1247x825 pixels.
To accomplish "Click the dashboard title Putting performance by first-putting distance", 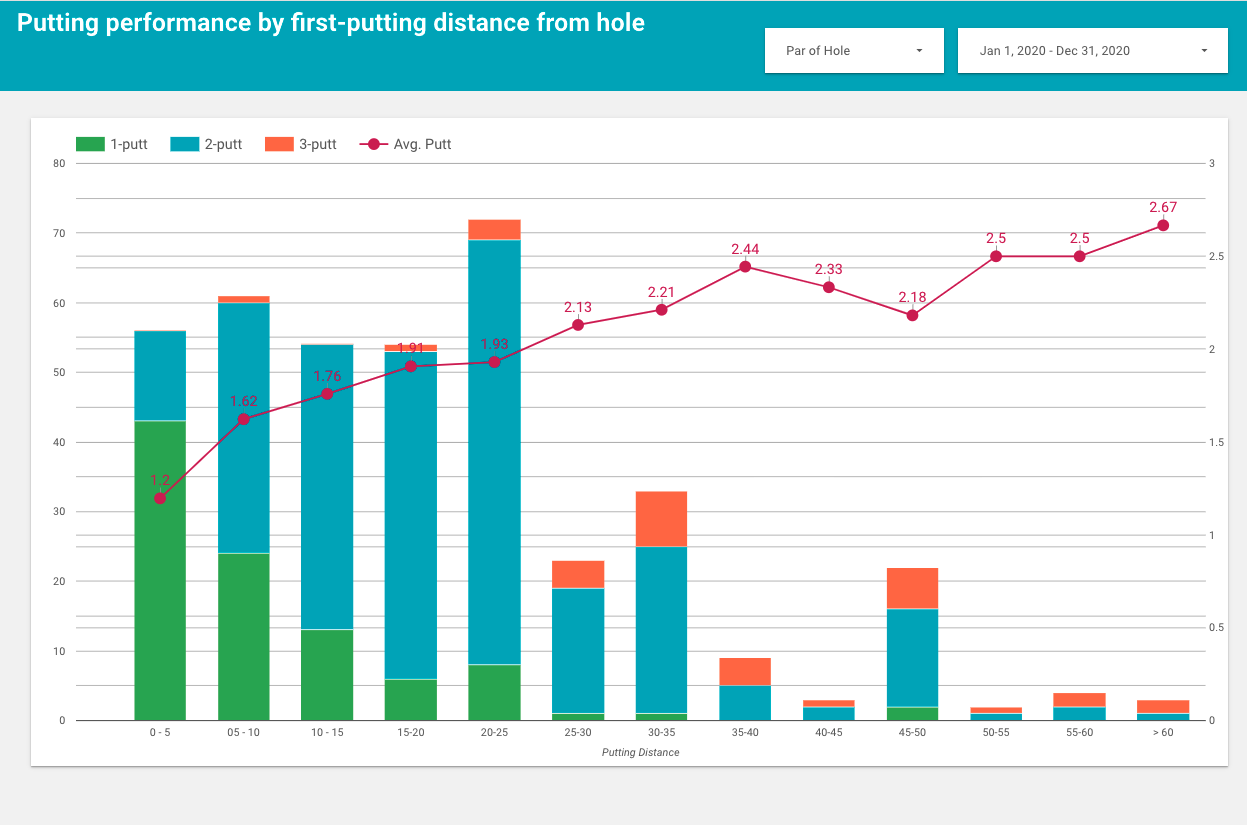I will coord(331,22).
